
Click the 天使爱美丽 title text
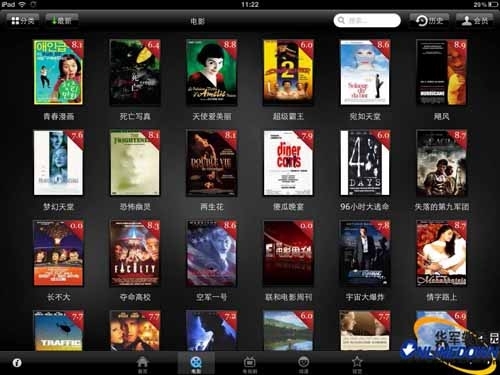tap(212, 116)
